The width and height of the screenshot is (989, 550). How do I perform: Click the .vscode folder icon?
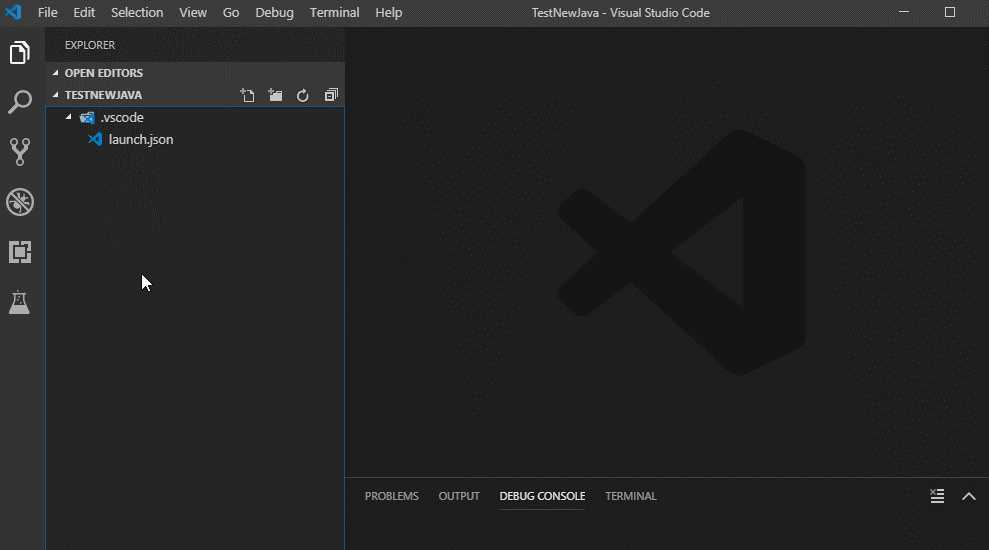click(87, 117)
